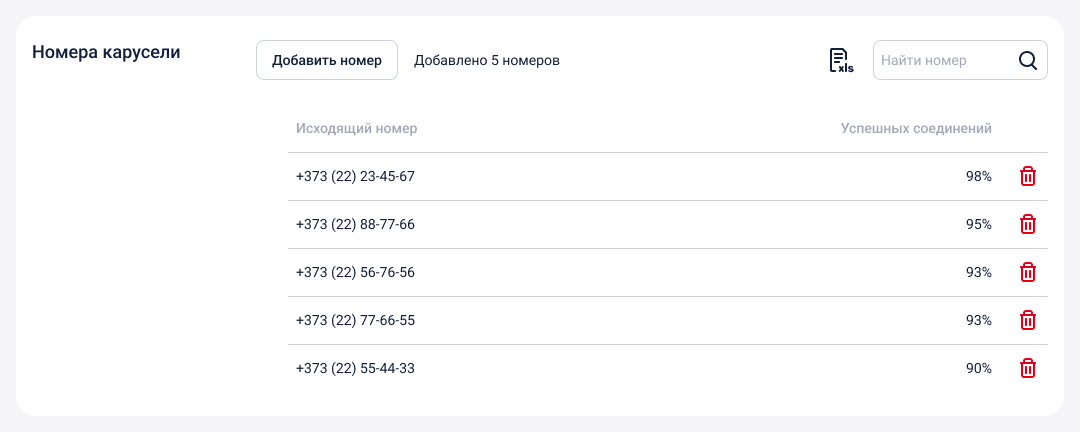Remove number +373 (22) 77-66-55 with trash icon
1080x432 pixels.
pyautogui.click(x=1027, y=320)
